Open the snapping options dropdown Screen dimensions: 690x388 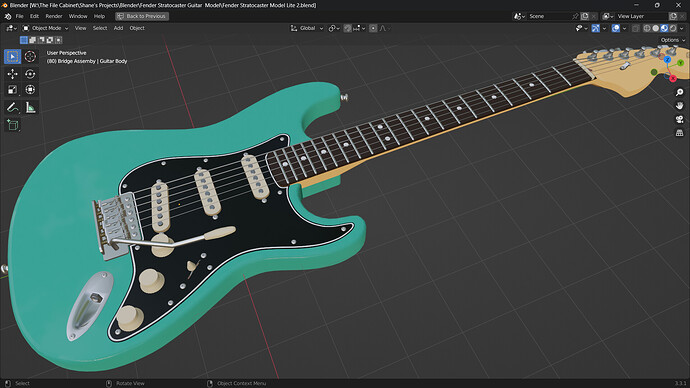360,28
